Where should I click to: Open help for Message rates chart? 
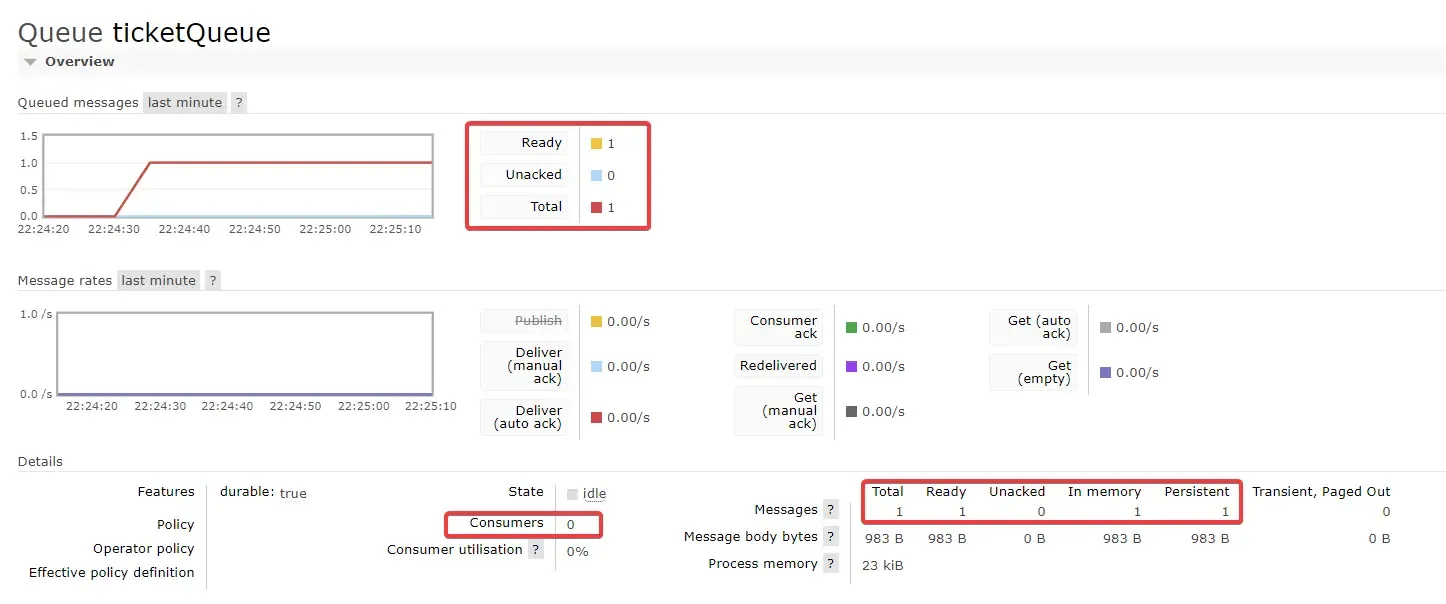point(212,280)
